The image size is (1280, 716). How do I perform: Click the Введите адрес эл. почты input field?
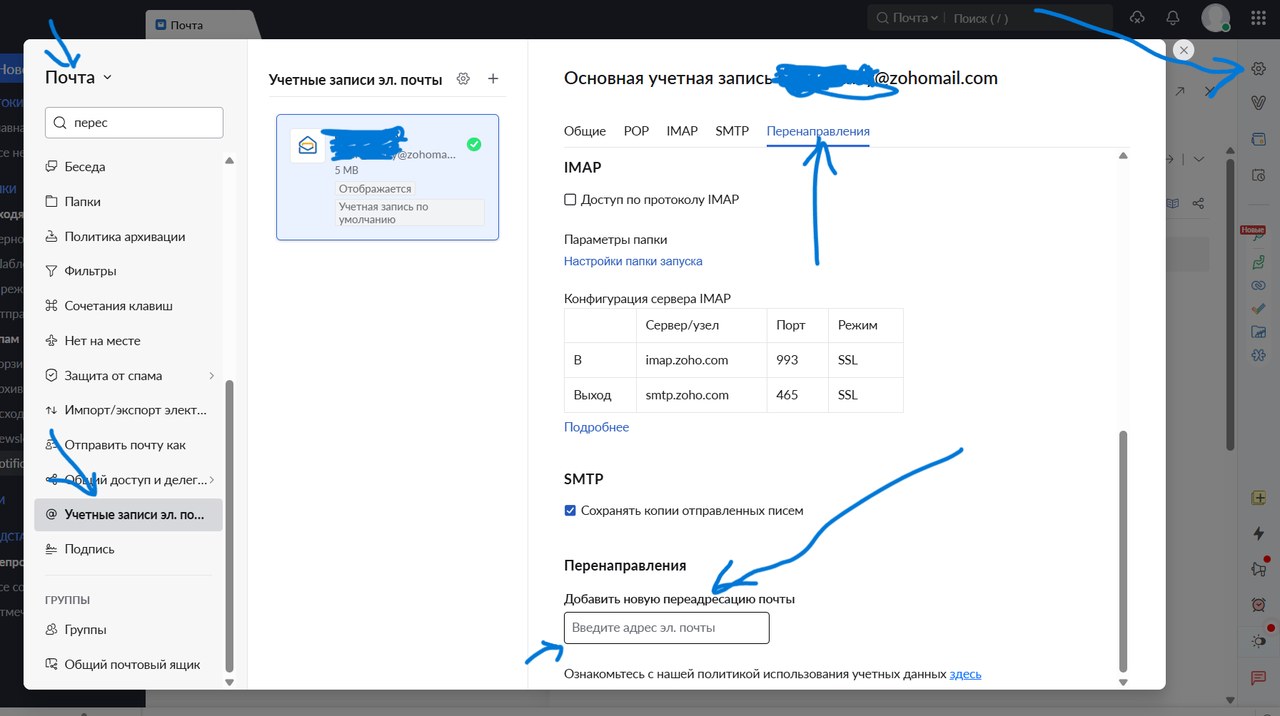coord(666,627)
